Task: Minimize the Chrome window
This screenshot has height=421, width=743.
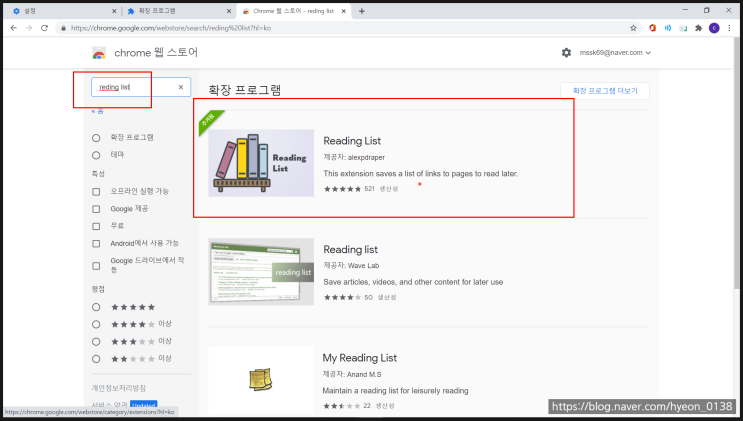Action: click(x=685, y=10)
